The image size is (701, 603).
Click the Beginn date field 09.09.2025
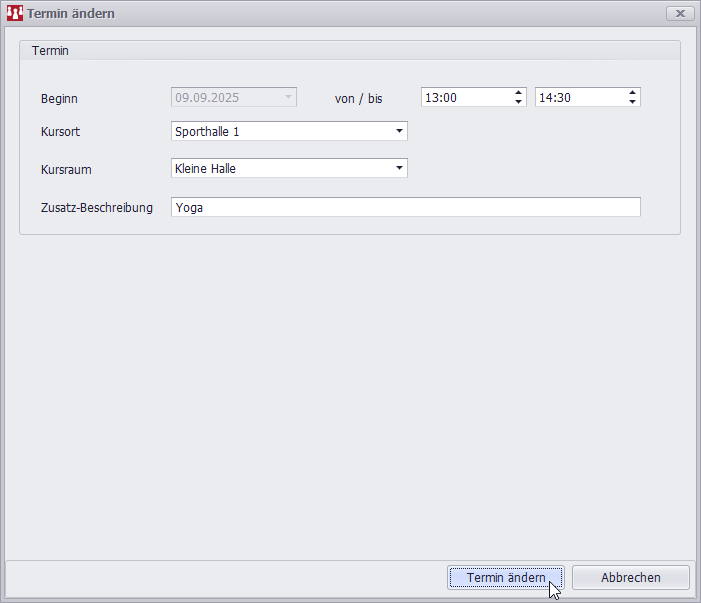(225, 97)
